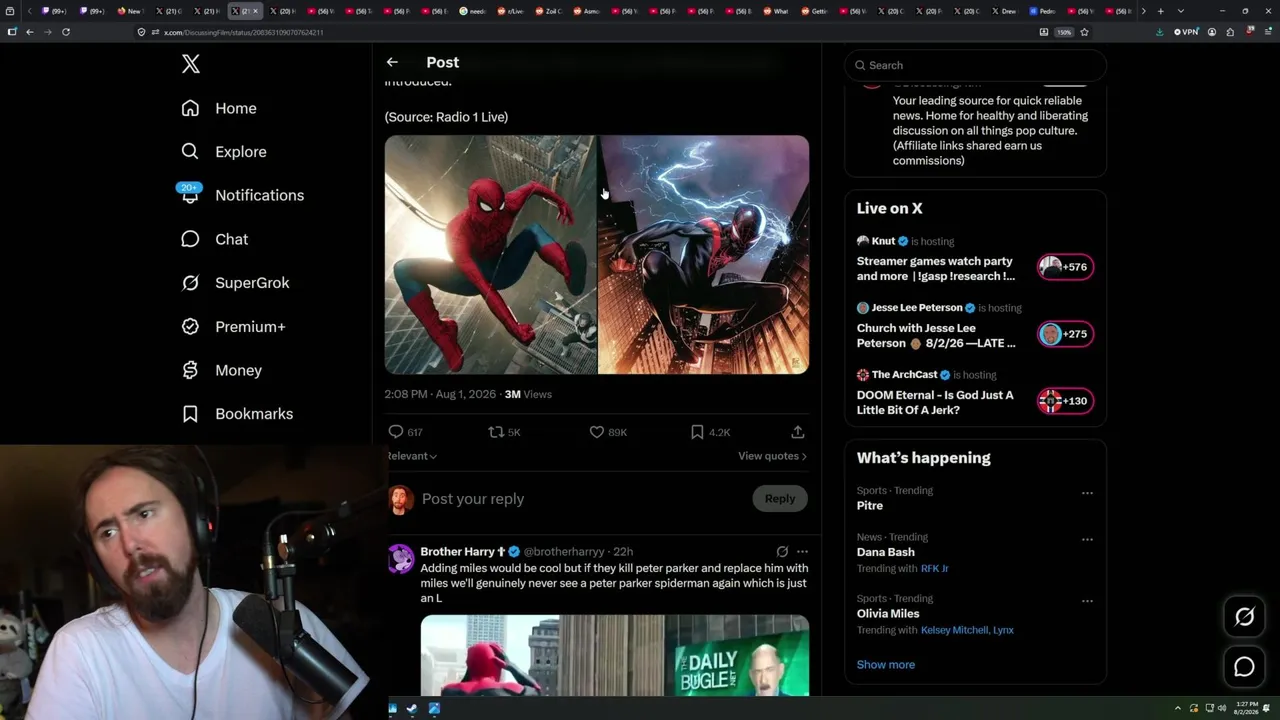The image size is (1280, 720).
Task: Click the browser back button
Action: 30,32
